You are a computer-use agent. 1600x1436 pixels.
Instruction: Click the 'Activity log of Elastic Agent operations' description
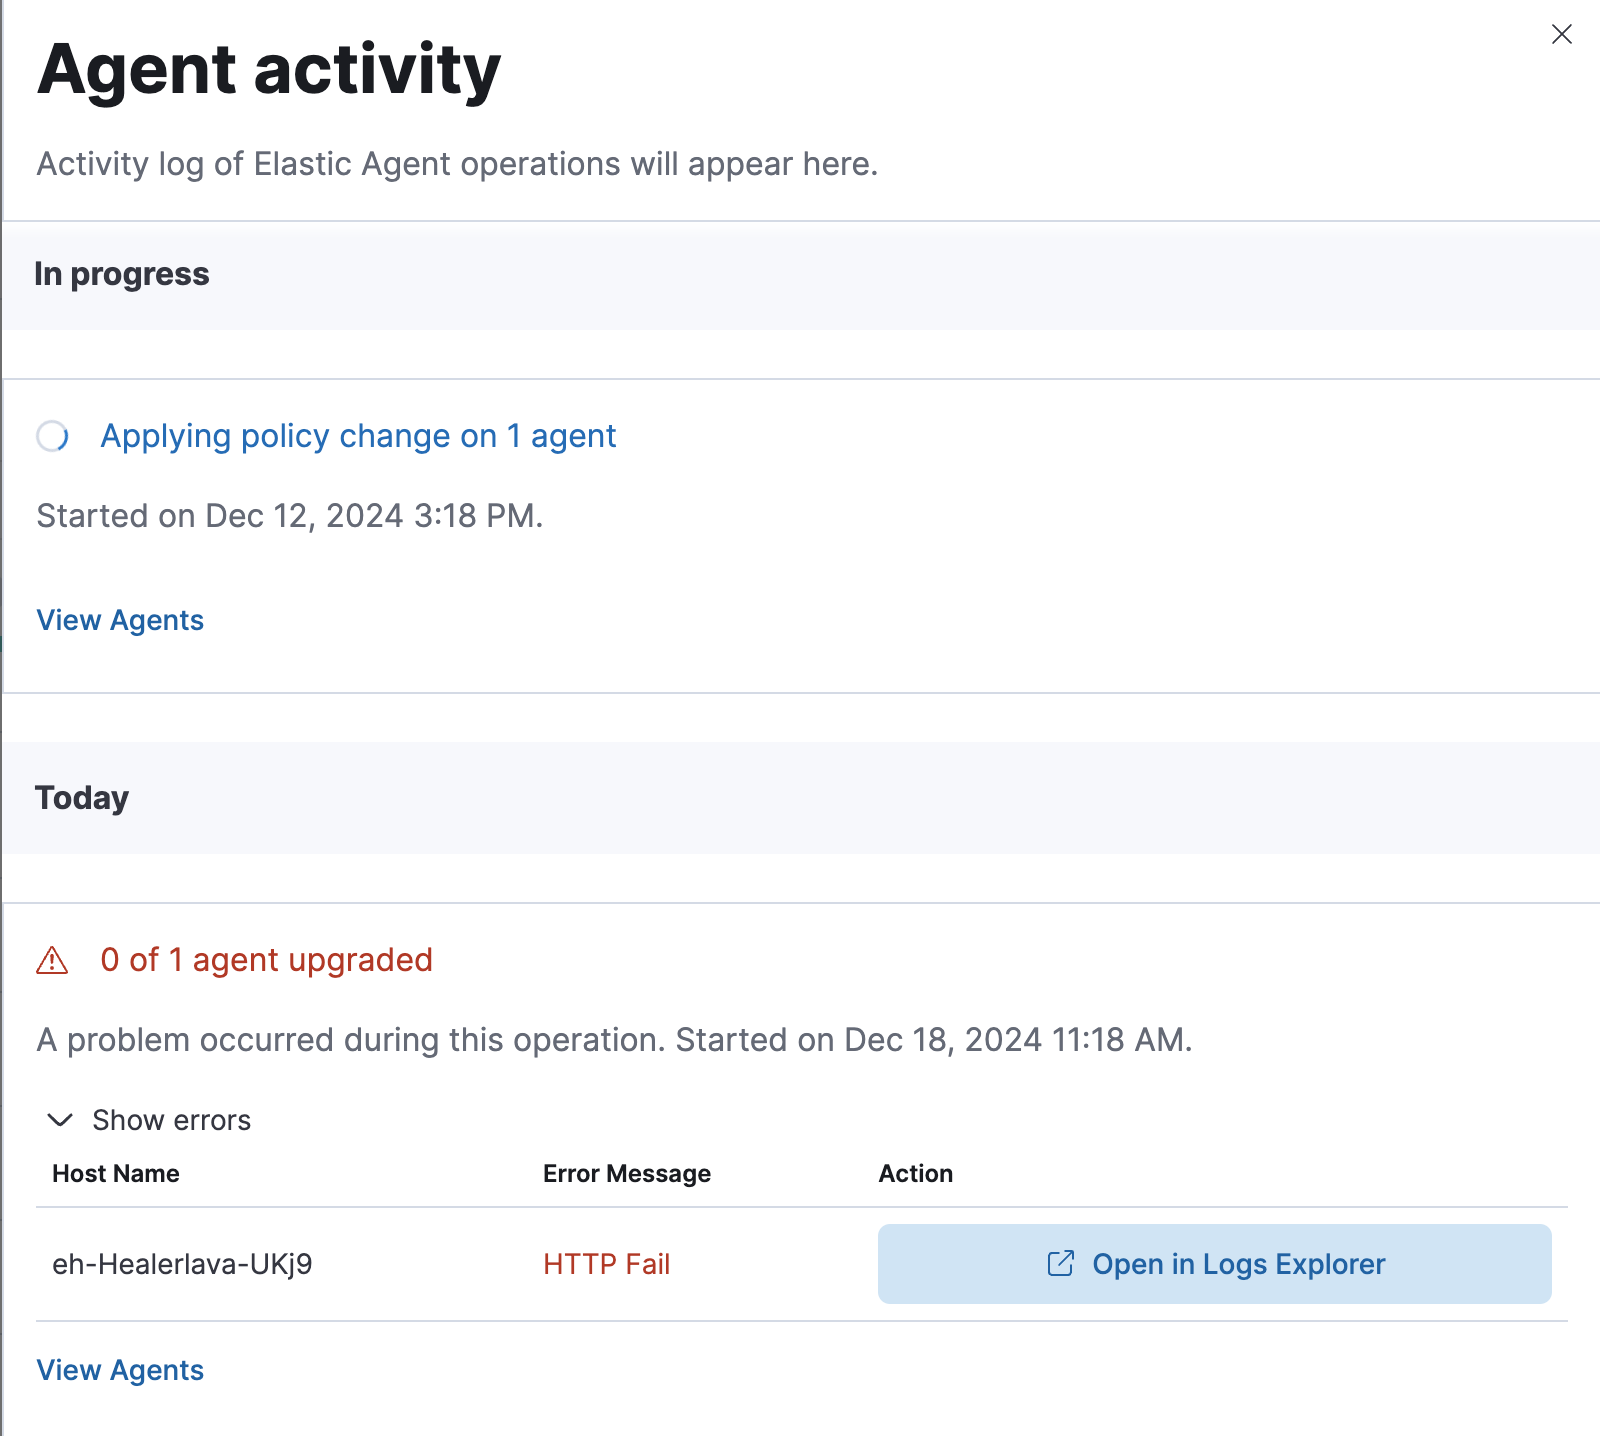tap(457, 164)
